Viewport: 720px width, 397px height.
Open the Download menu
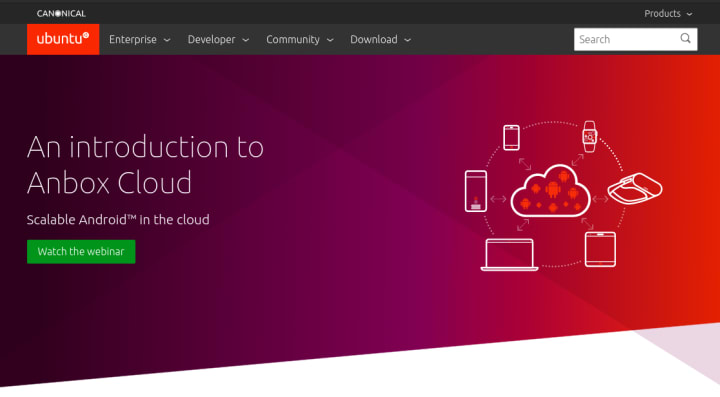pos(380,39)
